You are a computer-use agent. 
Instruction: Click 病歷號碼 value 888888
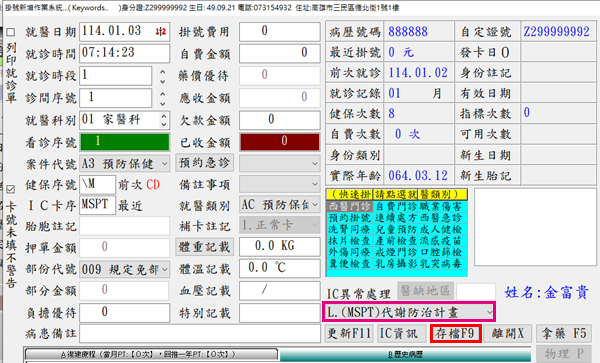tap(408, 31)
